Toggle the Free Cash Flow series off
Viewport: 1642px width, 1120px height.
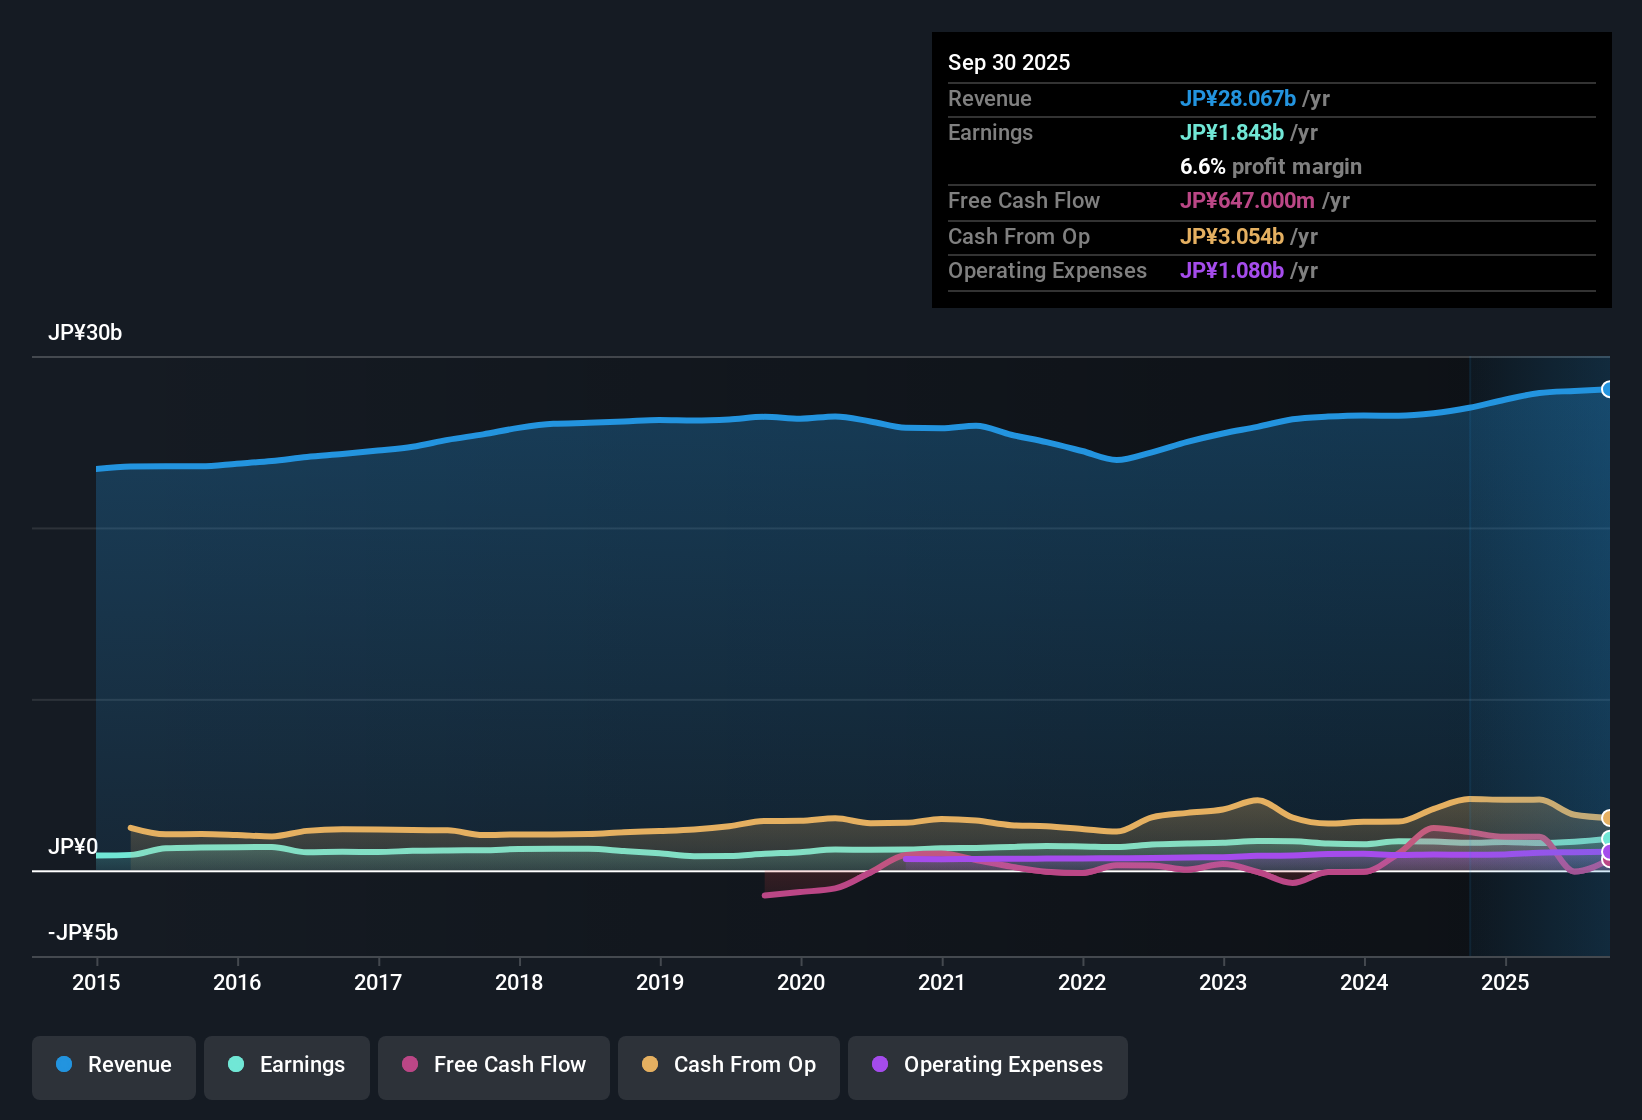tap(493, 1066)
